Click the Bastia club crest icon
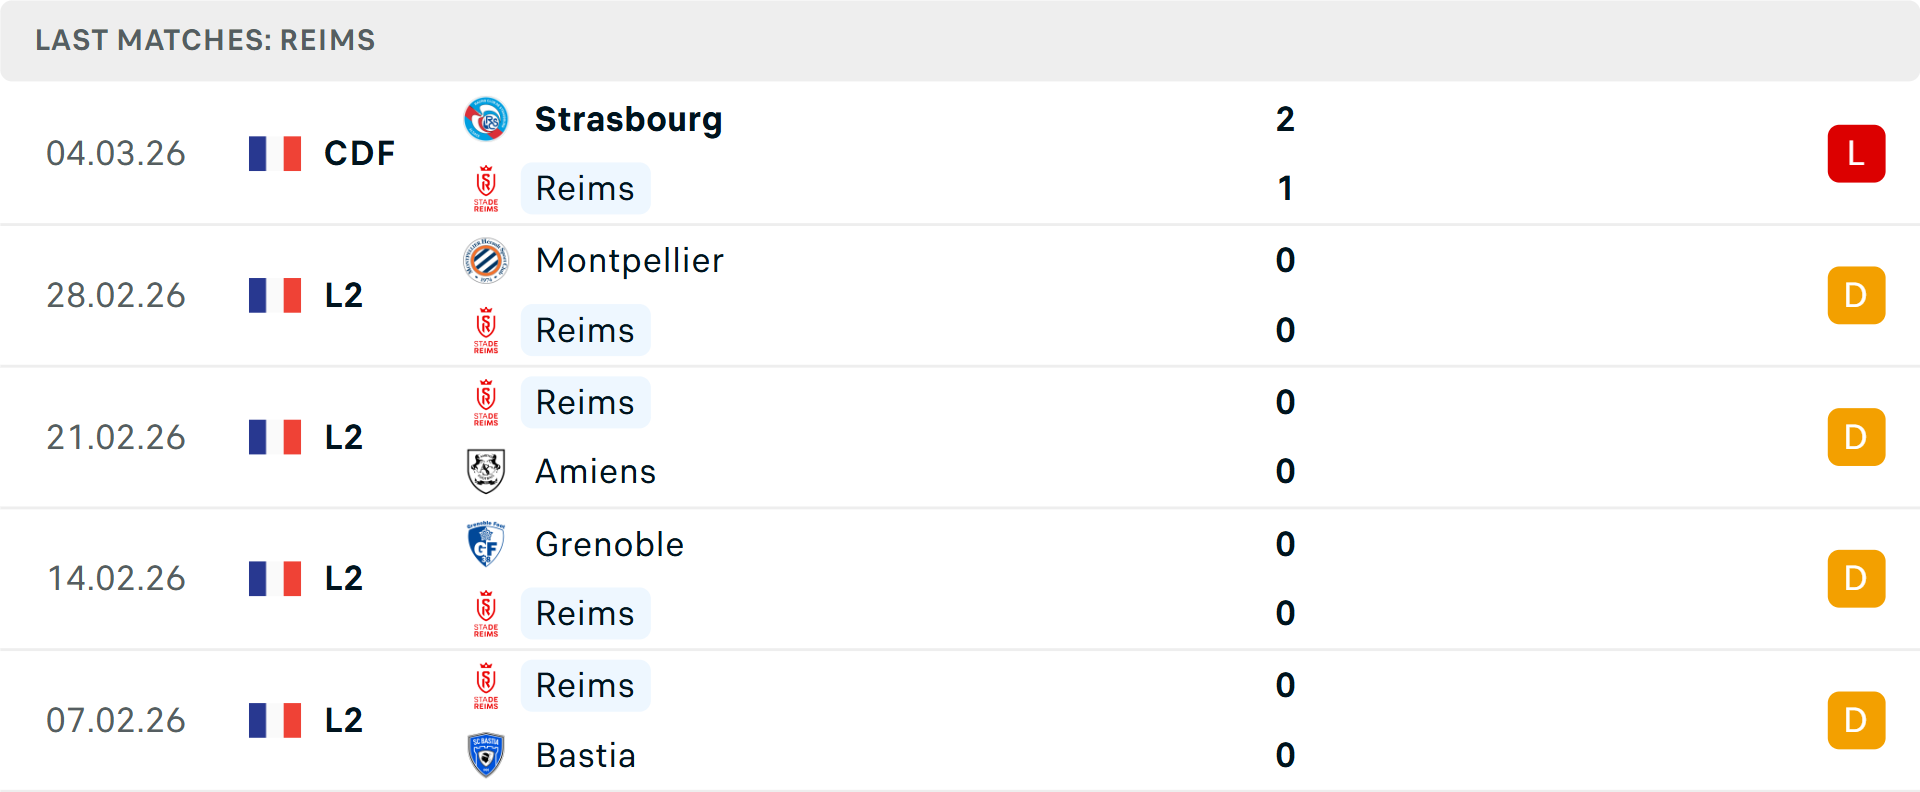 (486, 755)
